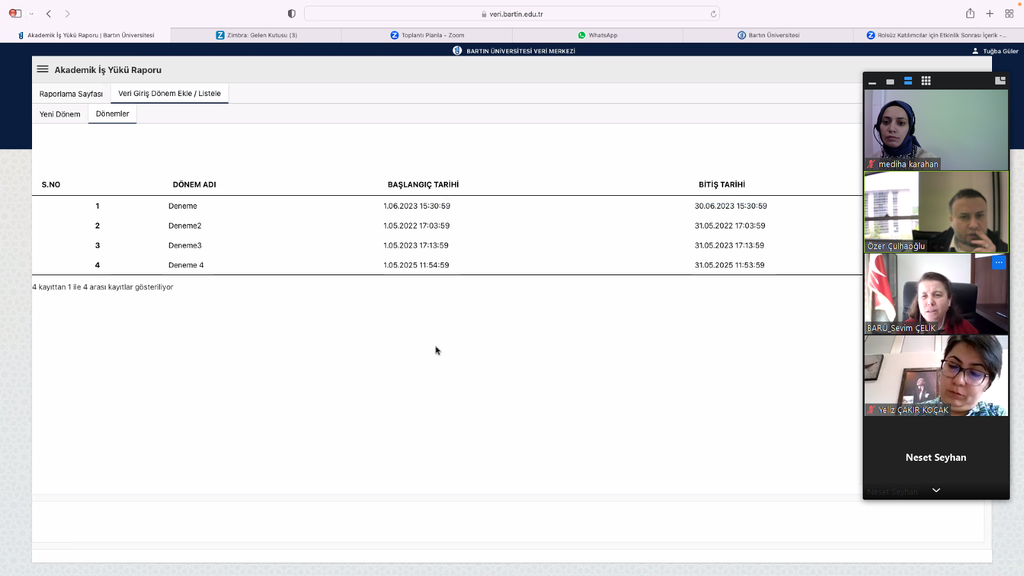Open the Raporlama Sayfası tab
Screen dimensions: 1024x576
click(x=71, y=94)
